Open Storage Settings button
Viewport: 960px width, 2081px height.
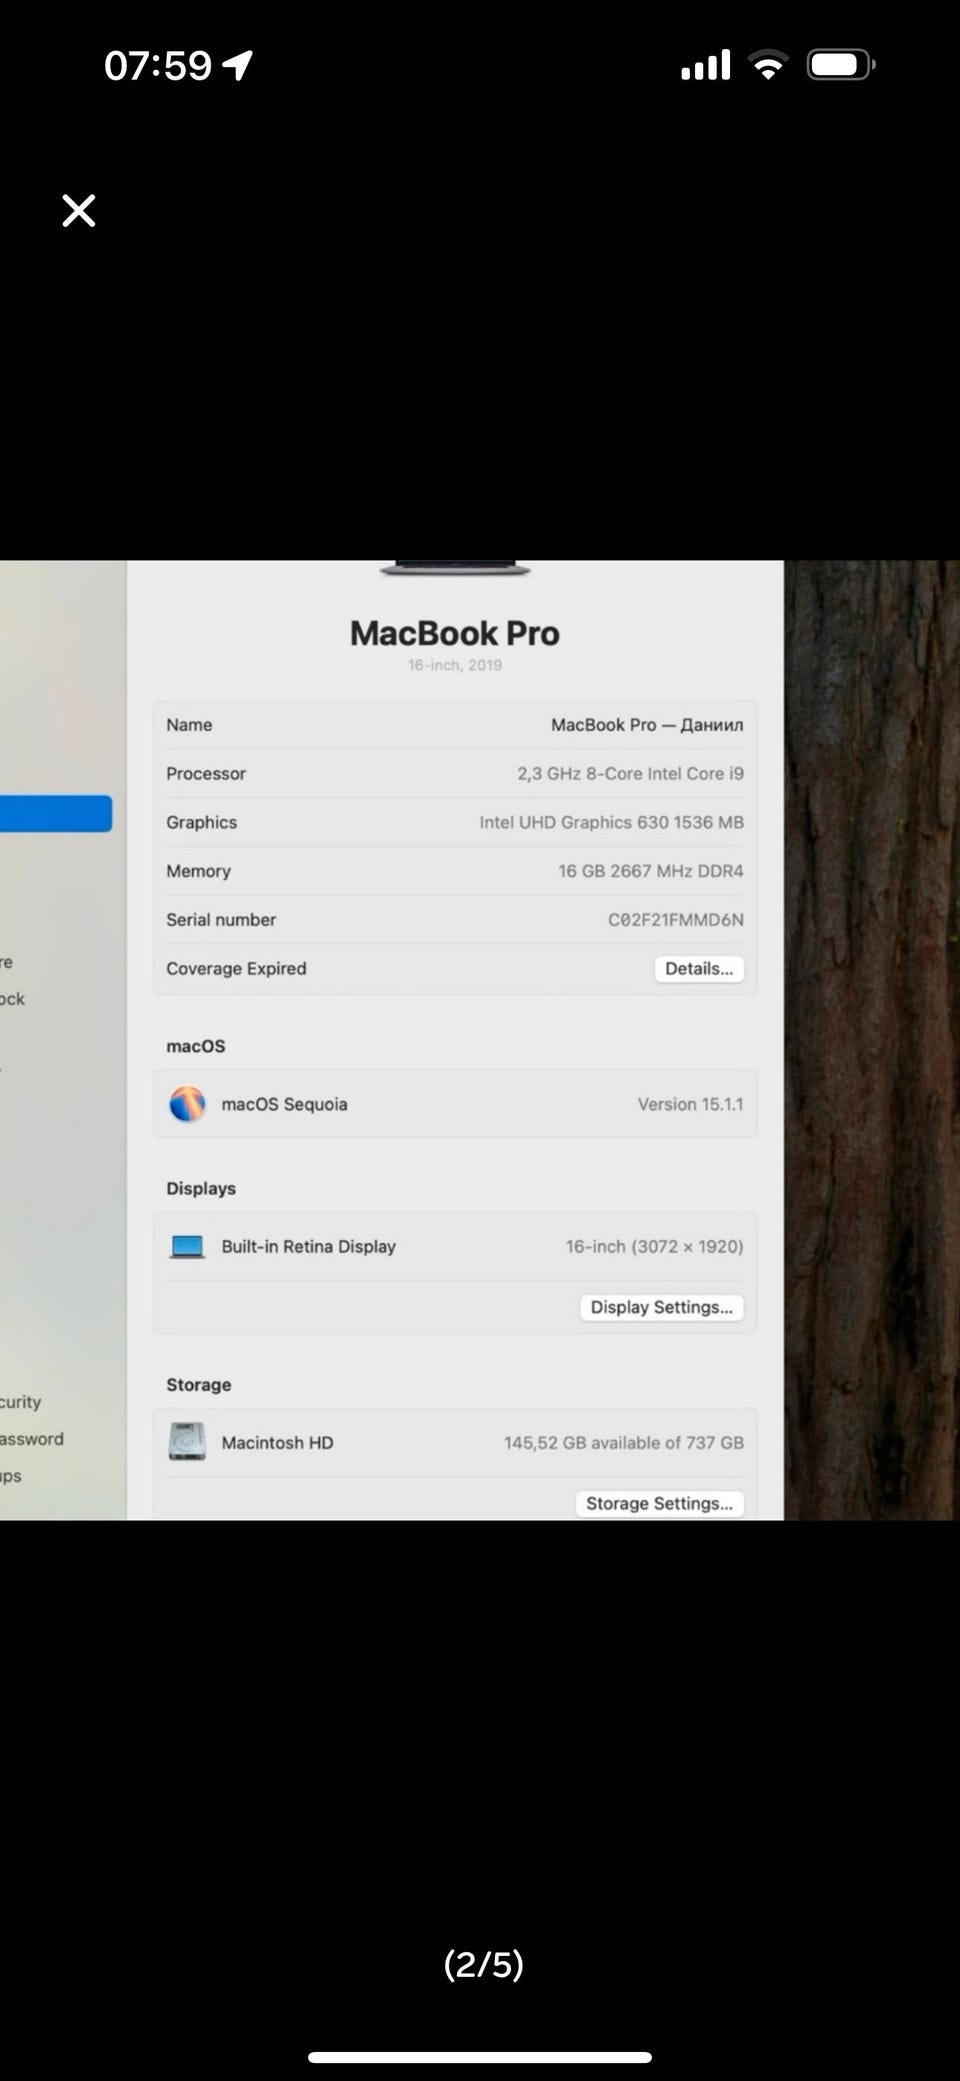(659, 1503)
